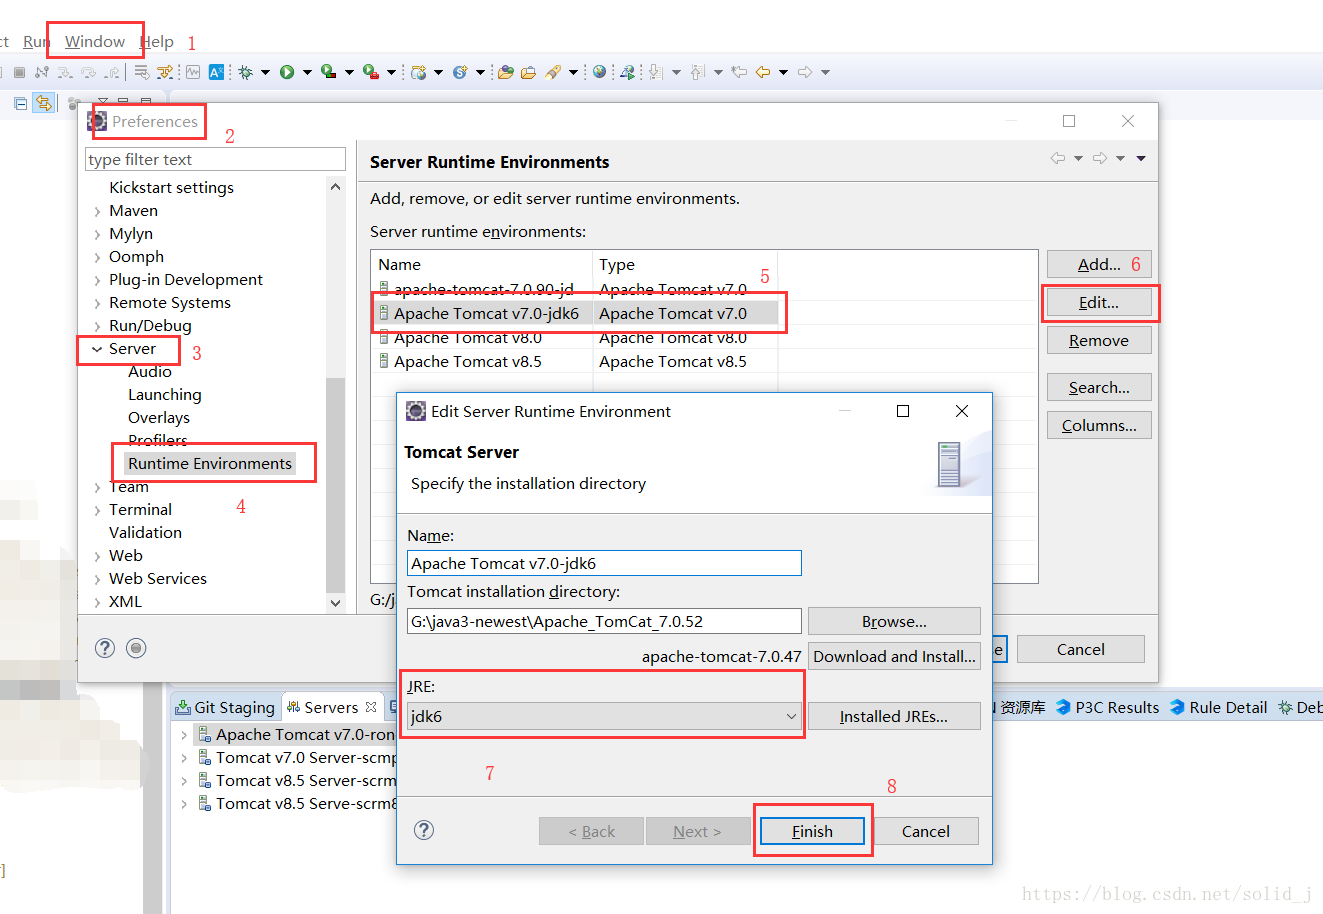Click the Preferences dialog help question icon
1323x914 pixels.
(x=105, y=648)
